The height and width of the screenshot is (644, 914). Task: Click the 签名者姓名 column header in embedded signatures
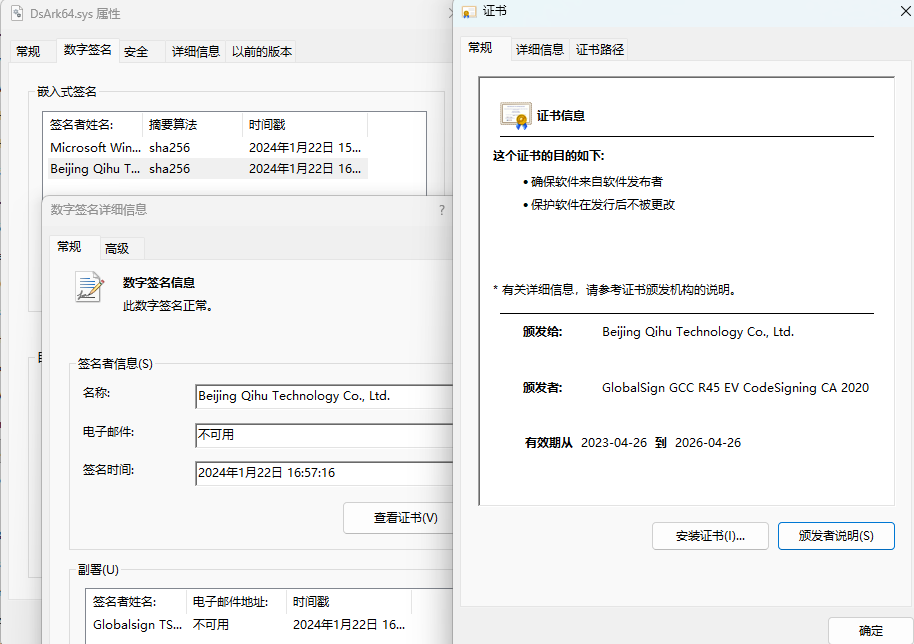(93, 125)
